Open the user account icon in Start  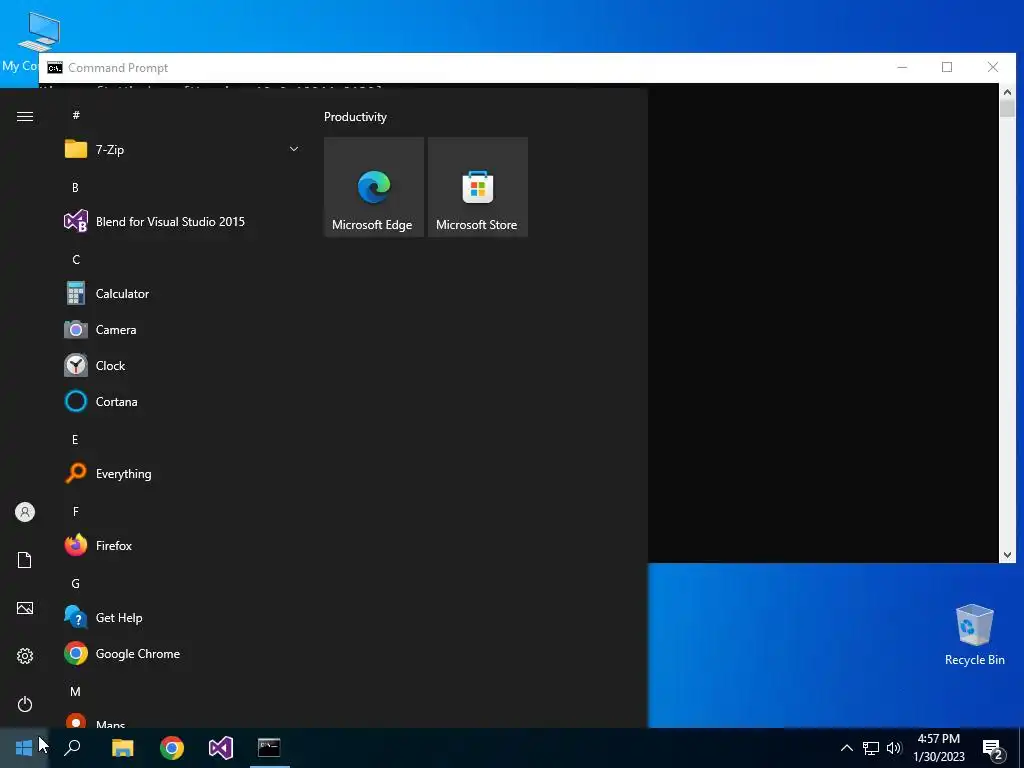(25, 512)
